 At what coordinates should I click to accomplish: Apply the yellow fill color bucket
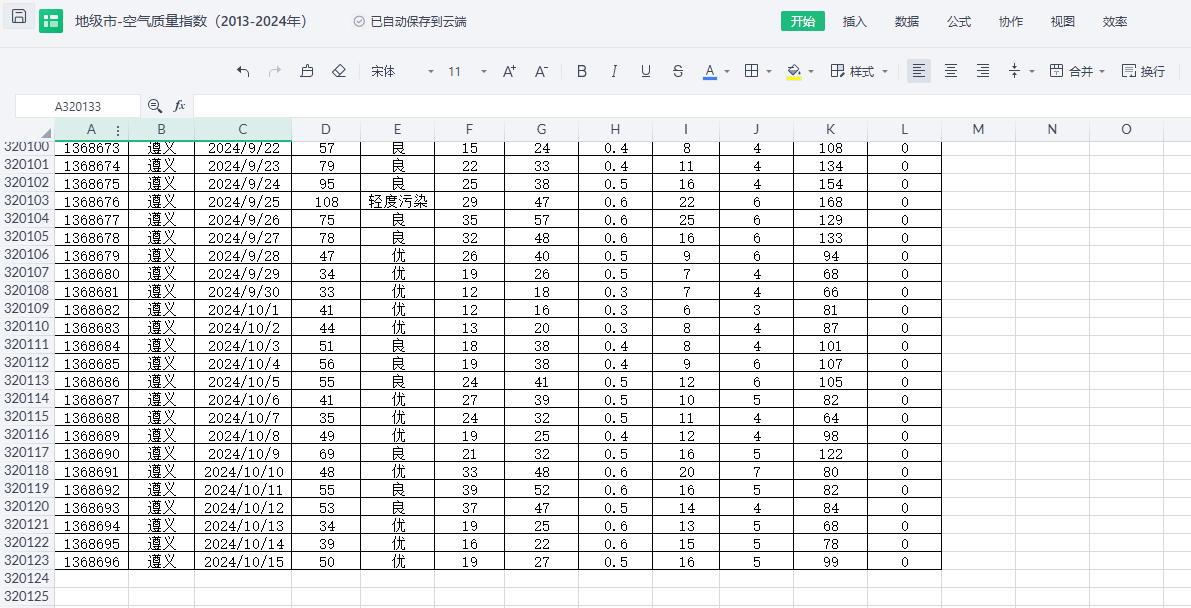tap(794, 71)
